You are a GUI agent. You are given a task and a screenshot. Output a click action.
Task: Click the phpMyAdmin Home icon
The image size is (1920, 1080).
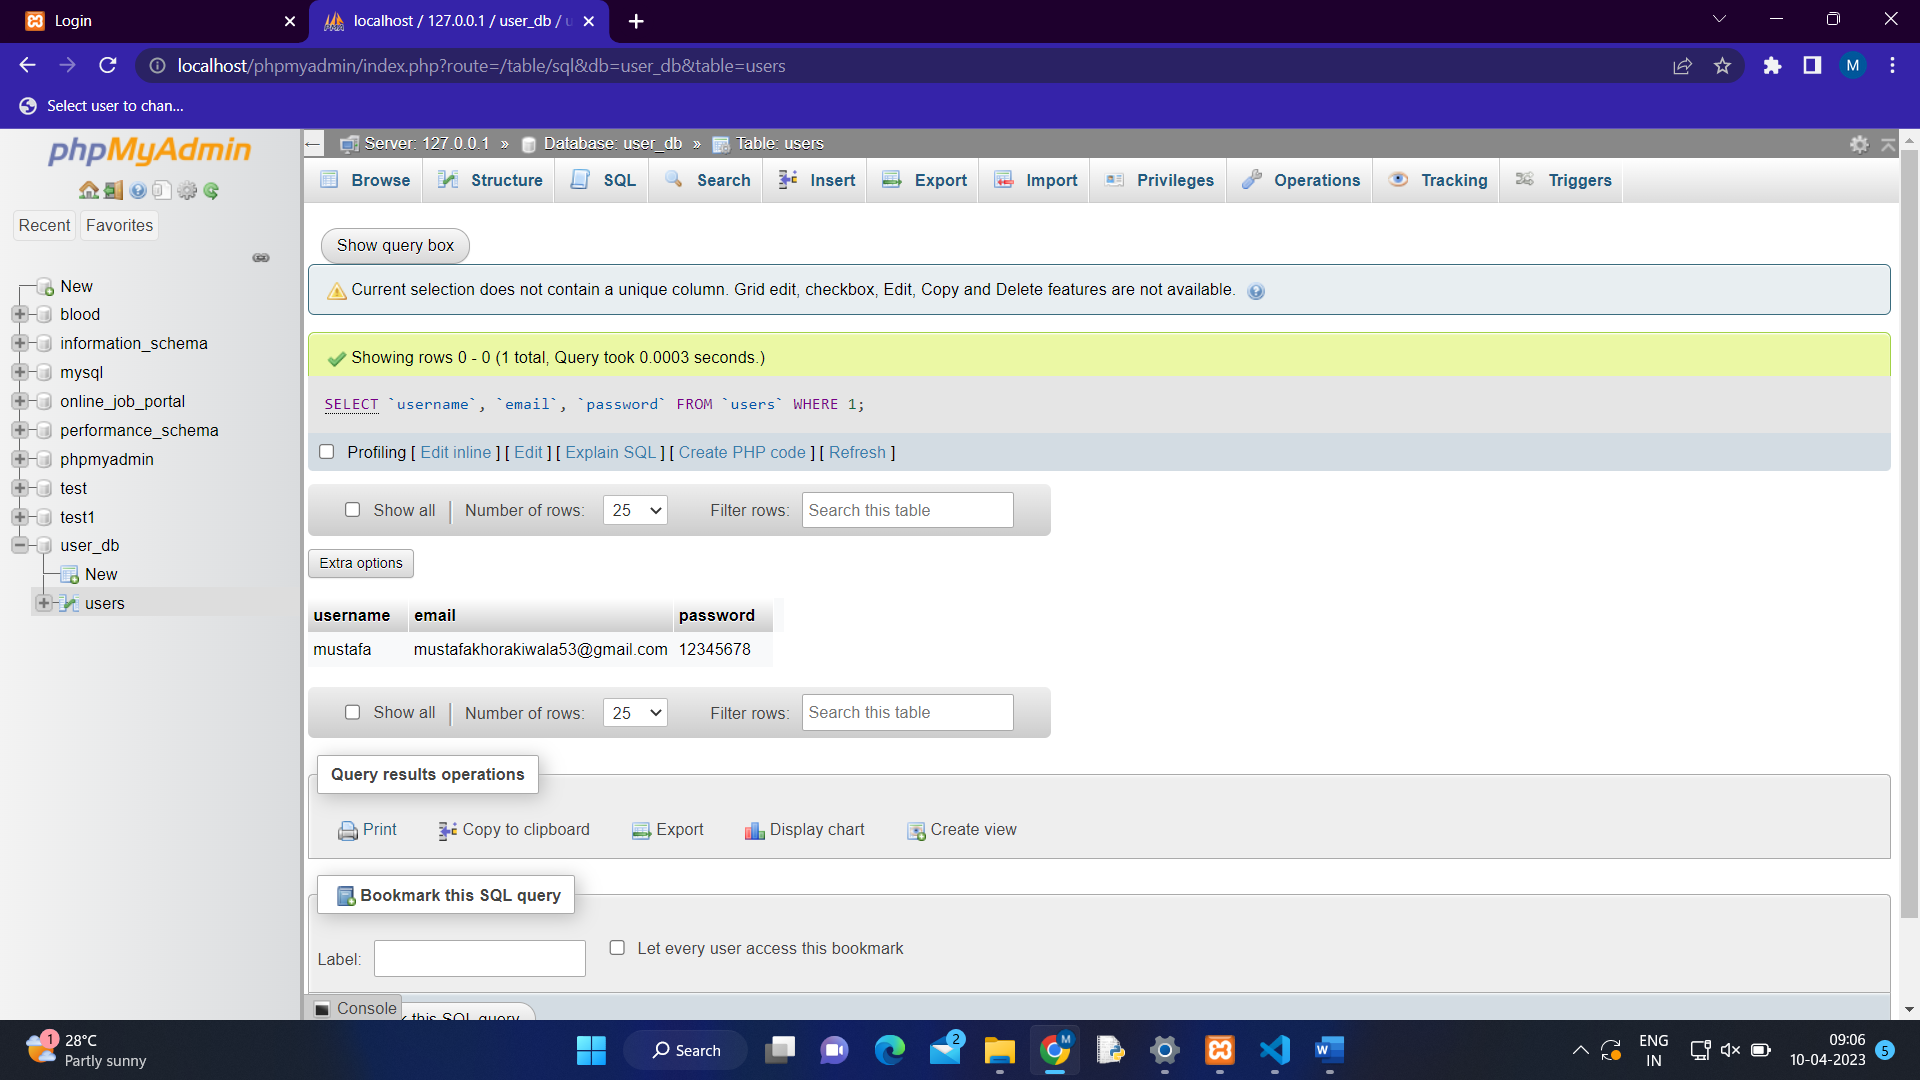click(x=88, y=190)
